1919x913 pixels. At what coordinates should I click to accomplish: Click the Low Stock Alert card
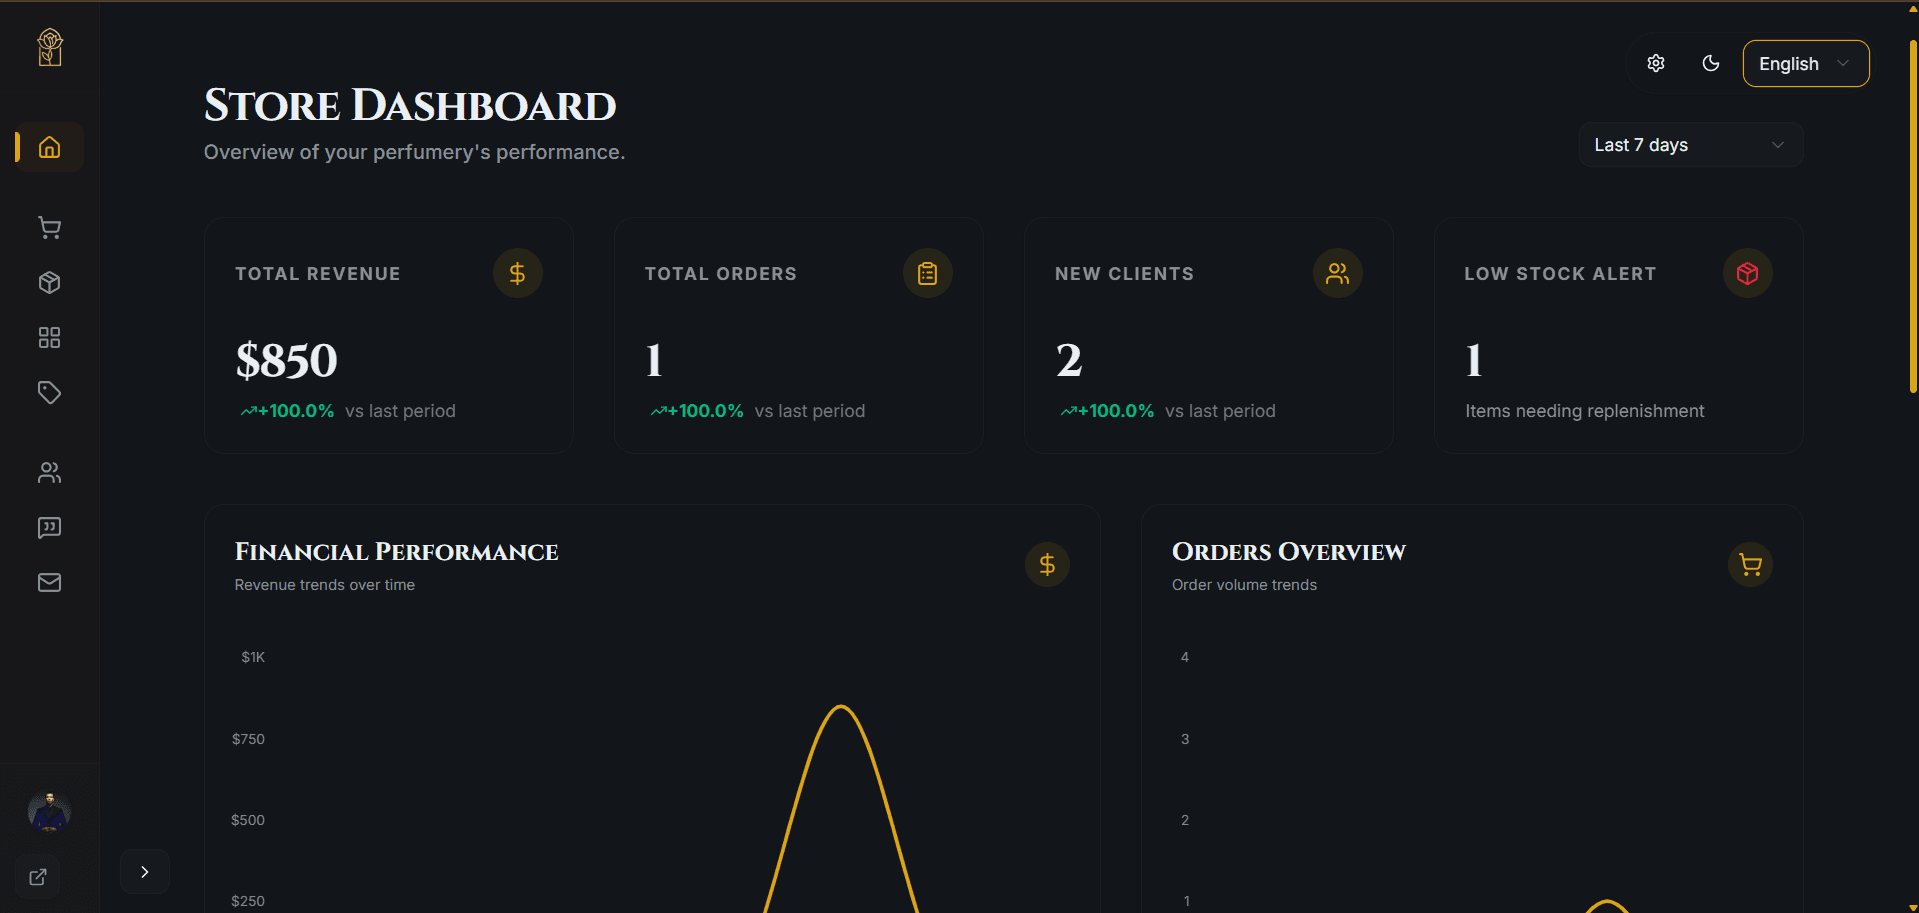1617,336
